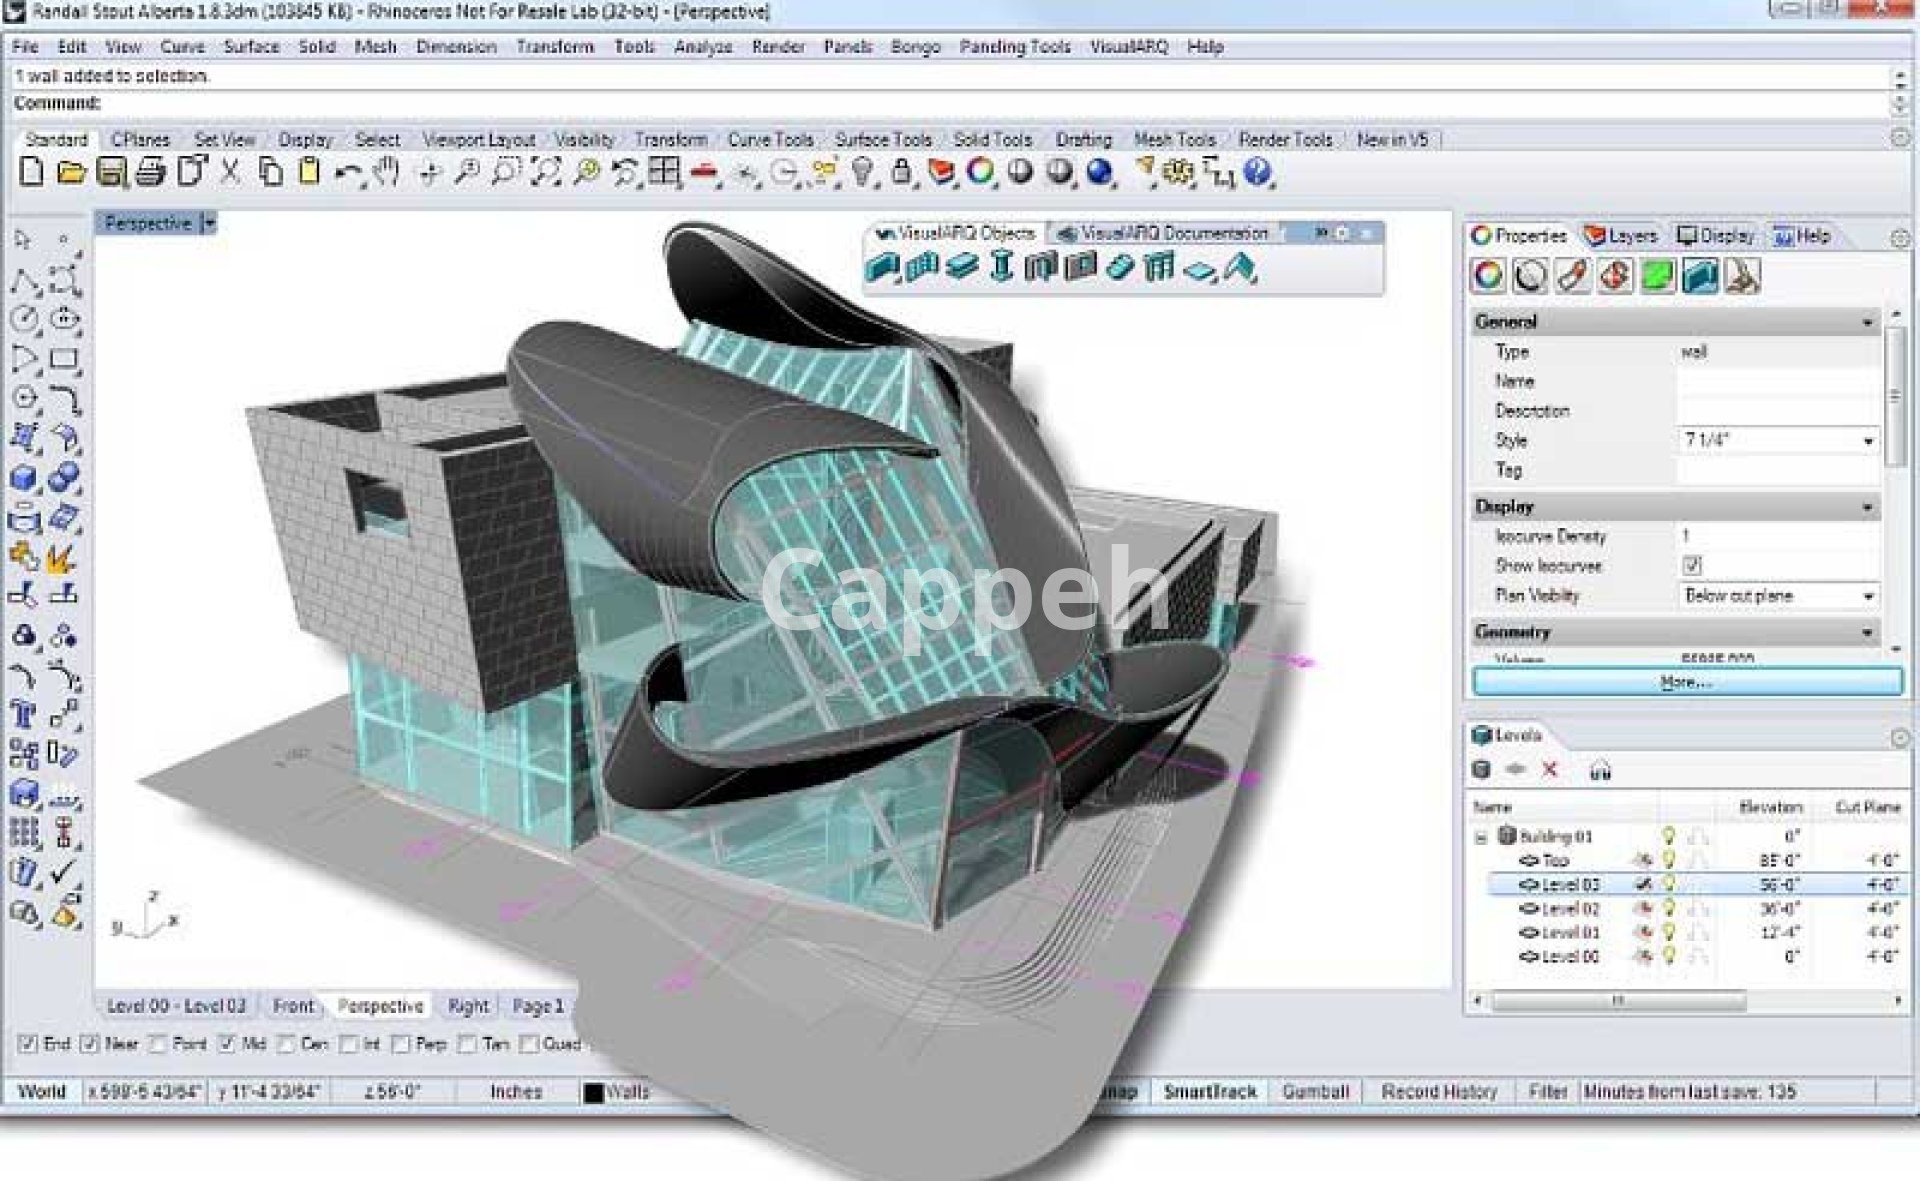The width and height of the screenshot is (1920, 1181).
Task: Click the Box solid tool icon
Action: pos(24,479)
